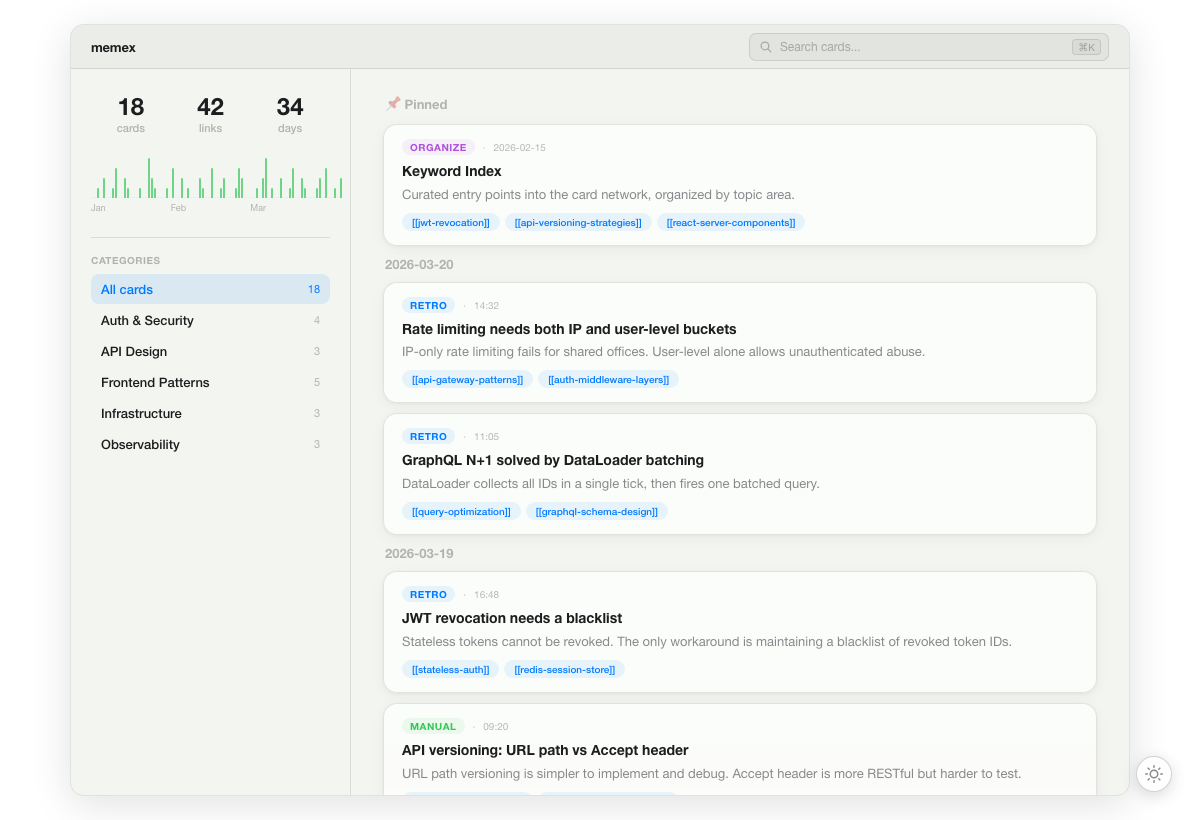Follow the [[react-server-components]] link
The height and width of the screenshot is (820, 1200).
(731, 222)
